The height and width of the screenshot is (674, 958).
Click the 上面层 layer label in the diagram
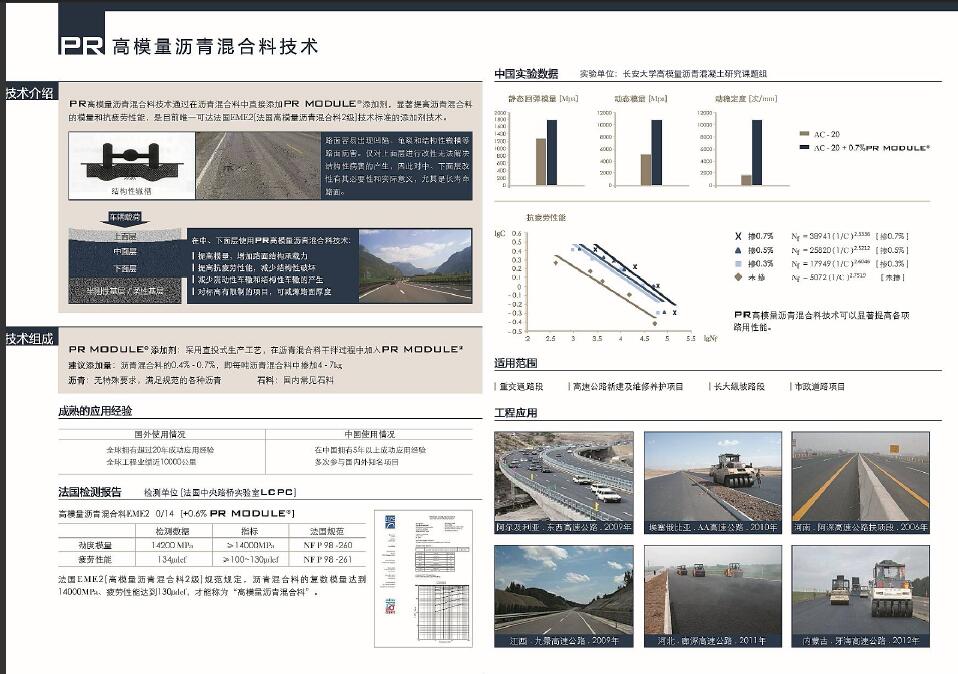click(x=125, y=236)
